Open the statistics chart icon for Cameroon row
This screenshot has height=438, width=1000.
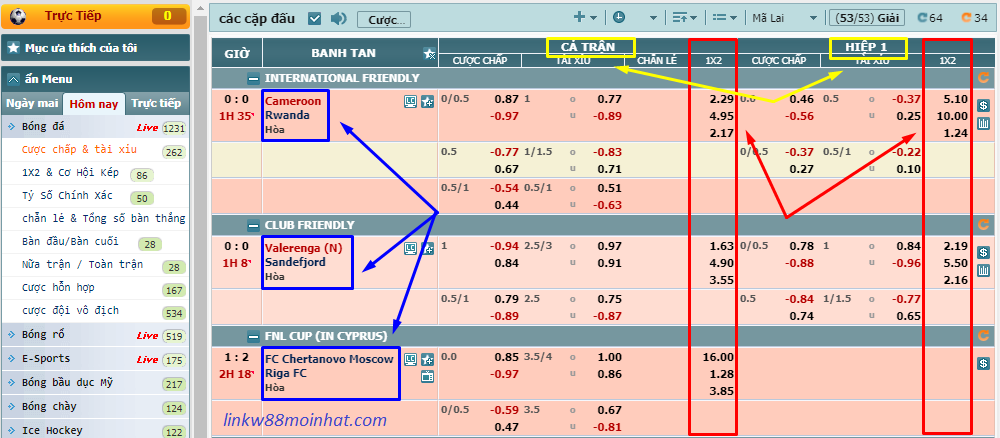pos(983,123)
